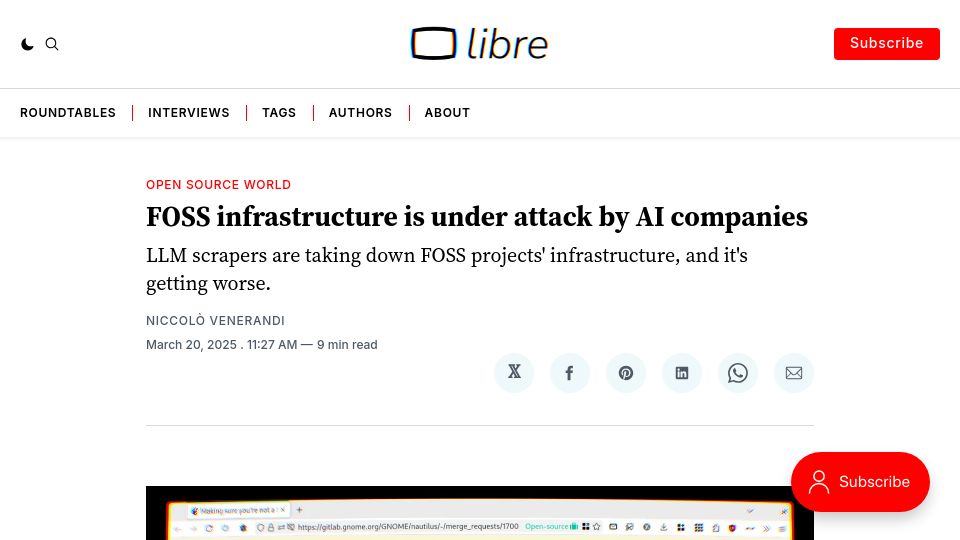Click the floating Subscribe portal button

click(860, 482)
